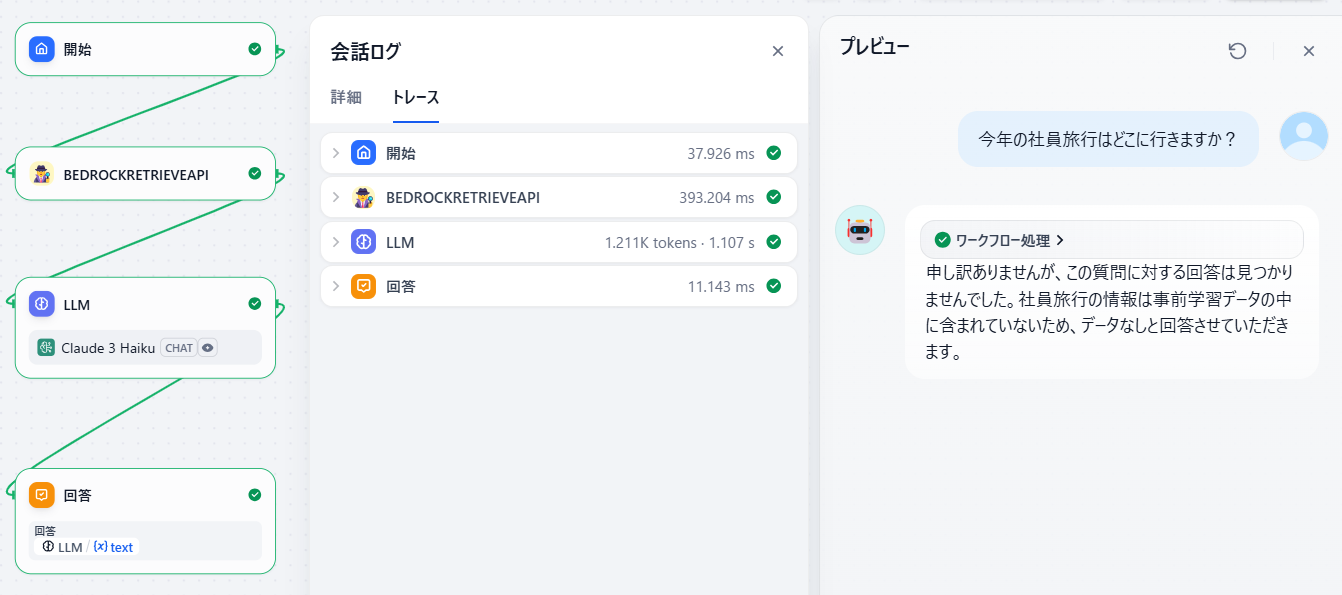Expand the LLM trace entry chevron
Viewport: 1342px width, 595px height.
point(336,242)
